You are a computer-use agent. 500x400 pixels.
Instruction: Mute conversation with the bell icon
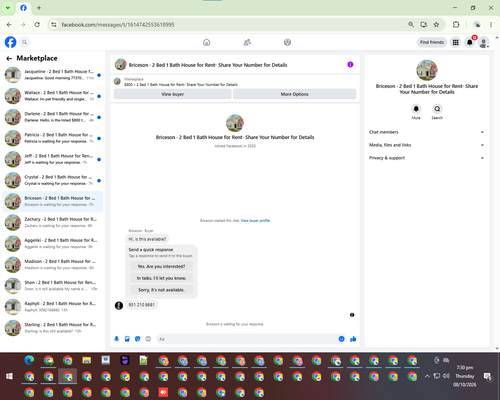(416, 109)
